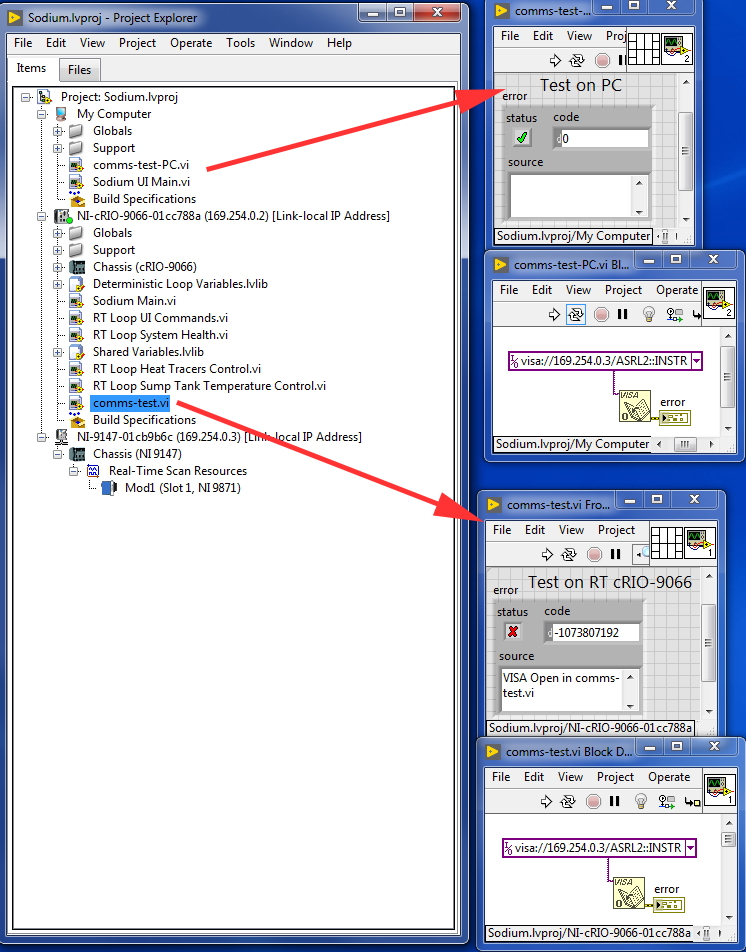Toggle Retain Wire Values in comms-test.vi block diagram

pyautogui.click(x=667, y=801)
